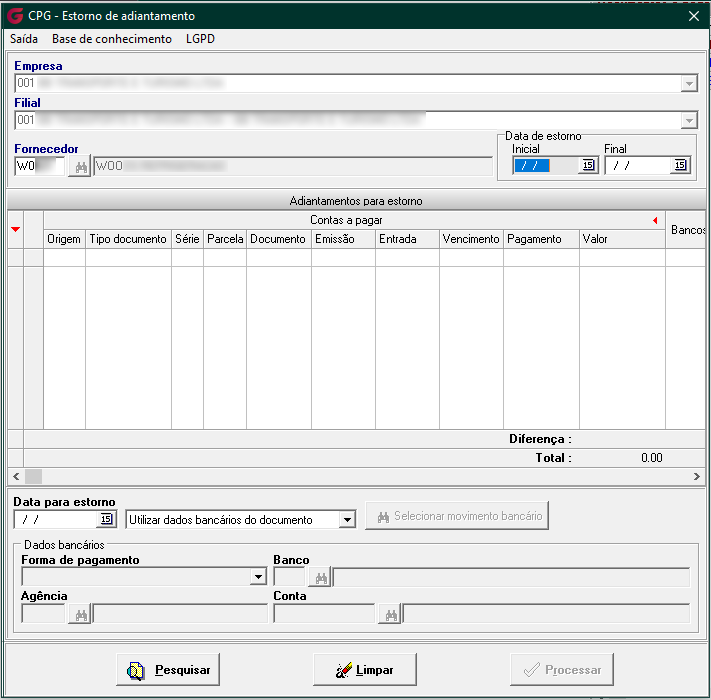Image resolution: width=711 pixels, height=700 pixels.
Task: Click Agência search binoculars icon
Action: tap(80, 615)
